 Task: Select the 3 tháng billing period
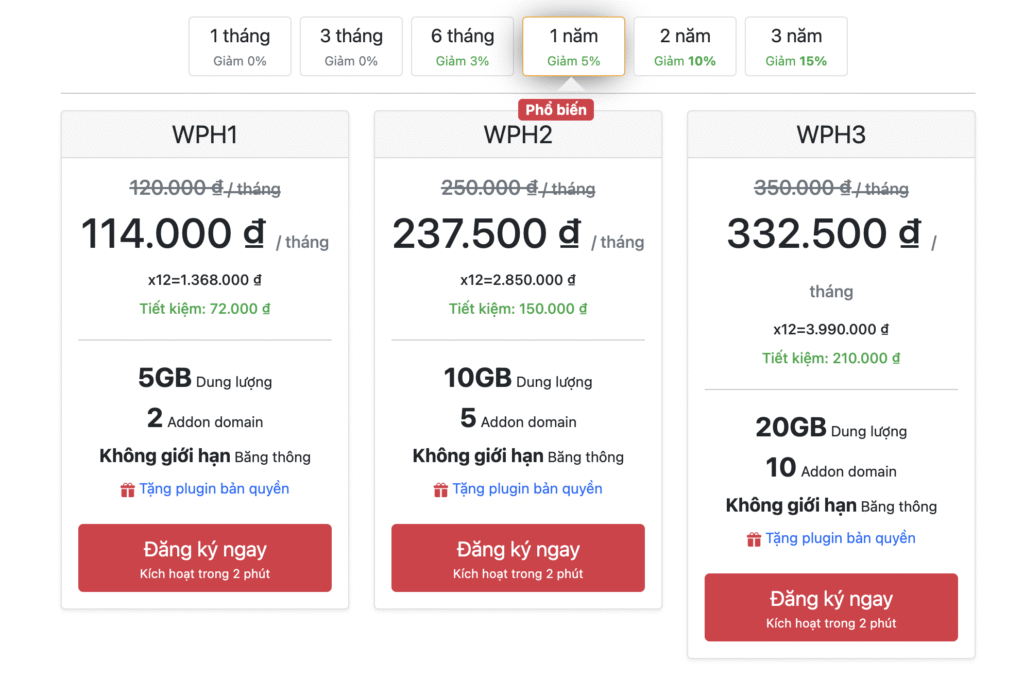[351, 47]
